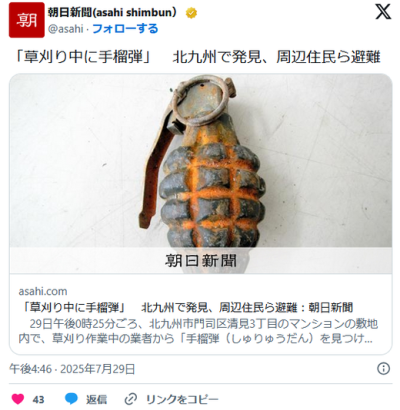Click the Asahi Shimbun red avatar
The height and width of the screenshot is (410, 400).
tap(27, 20)
